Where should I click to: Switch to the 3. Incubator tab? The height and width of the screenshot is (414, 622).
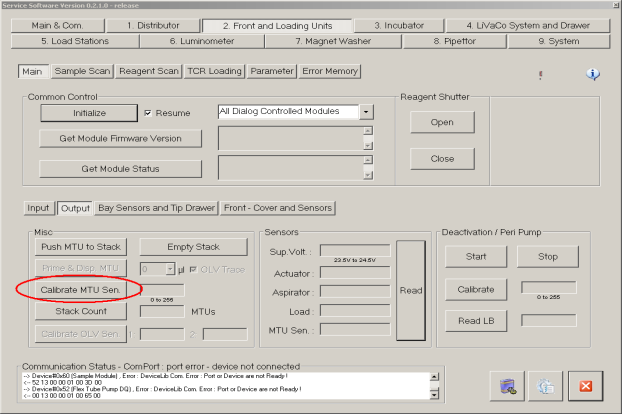(x=406, y=25)
